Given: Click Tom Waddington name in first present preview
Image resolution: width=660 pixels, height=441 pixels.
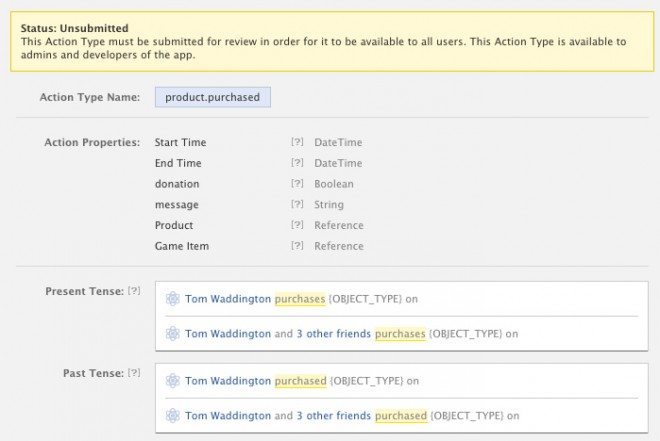Looking at the screenshot, I should click(228, 299).
